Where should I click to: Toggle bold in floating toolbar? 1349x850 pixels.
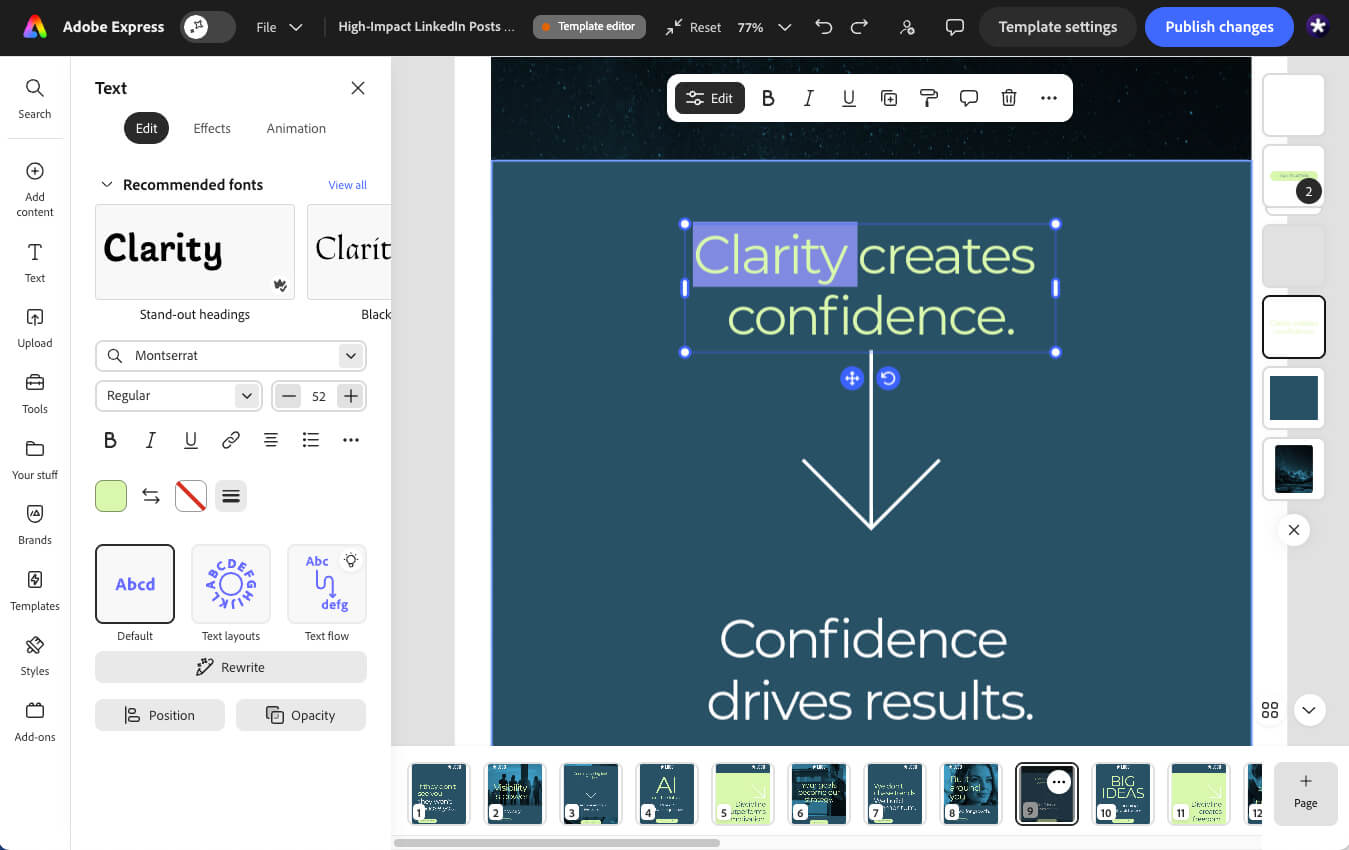point(768,98)
